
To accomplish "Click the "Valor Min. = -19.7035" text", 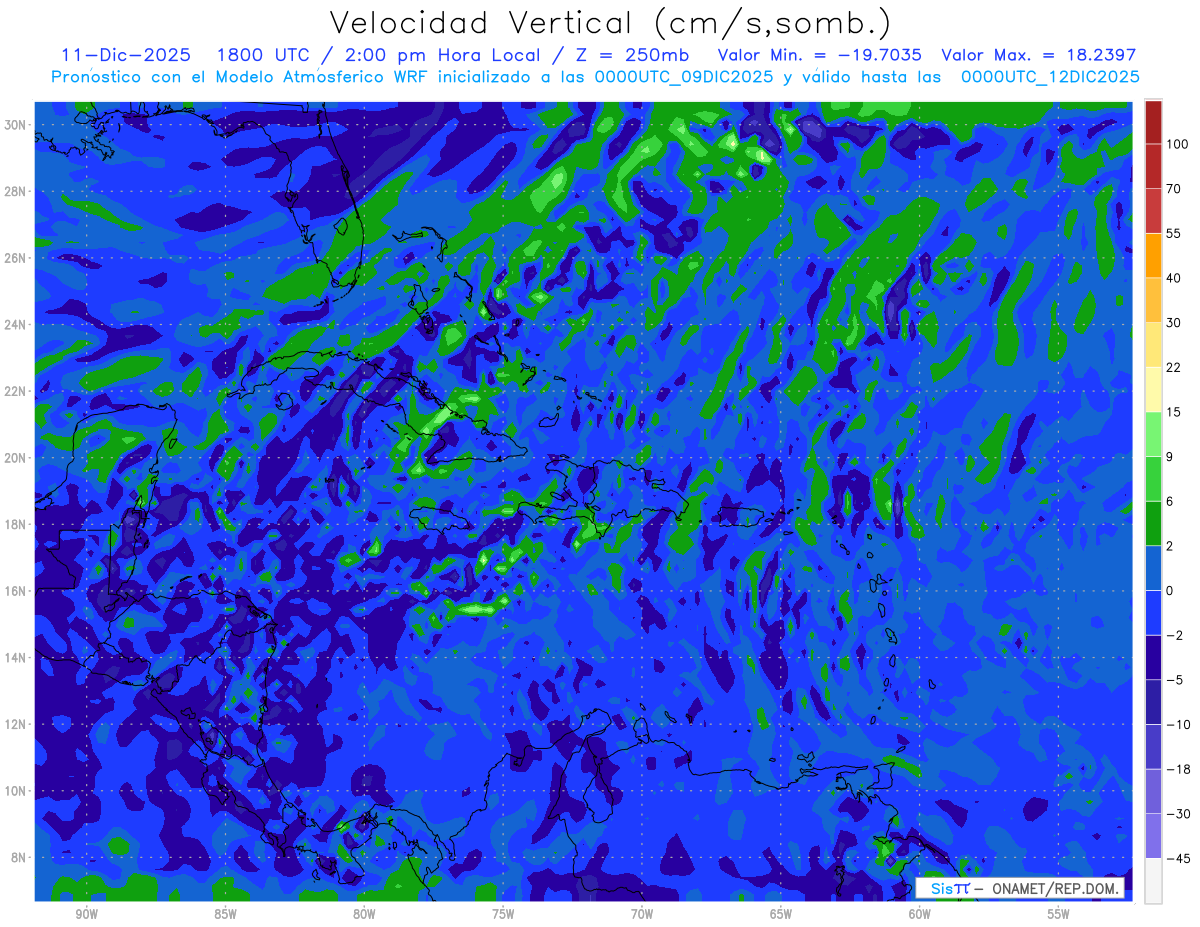I will (820, 55).
